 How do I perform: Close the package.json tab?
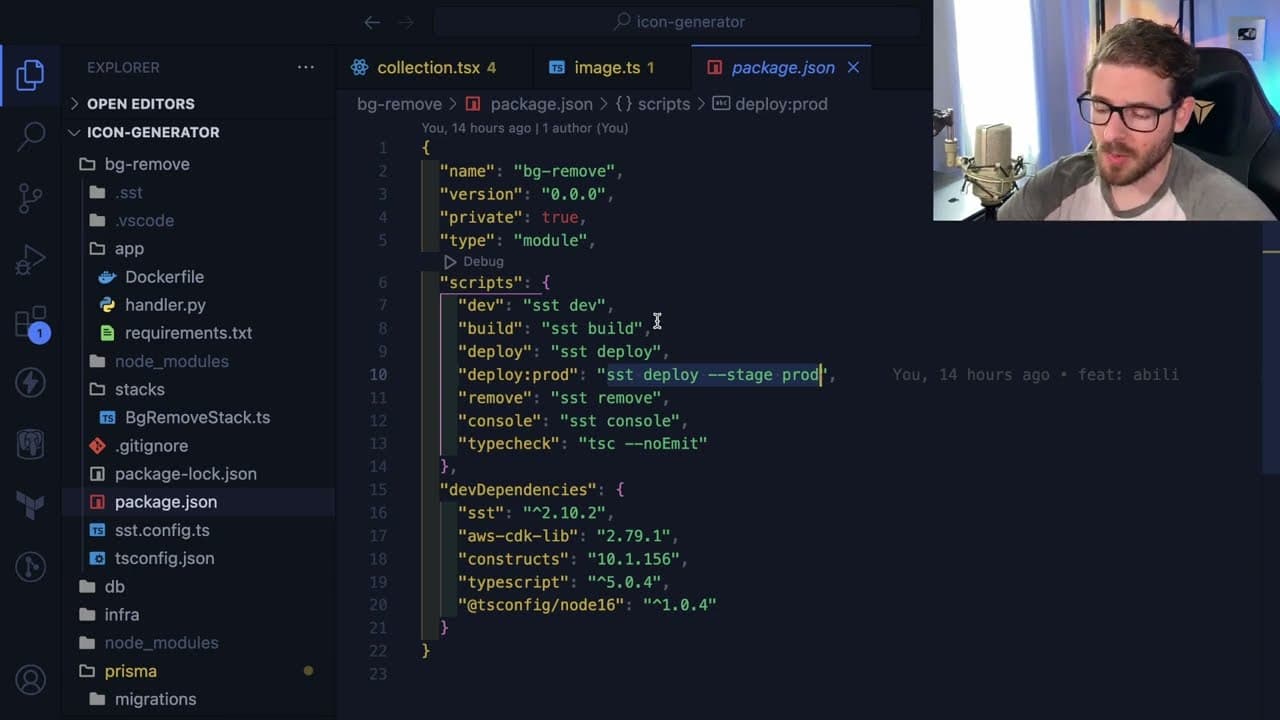tap(853, 68)
